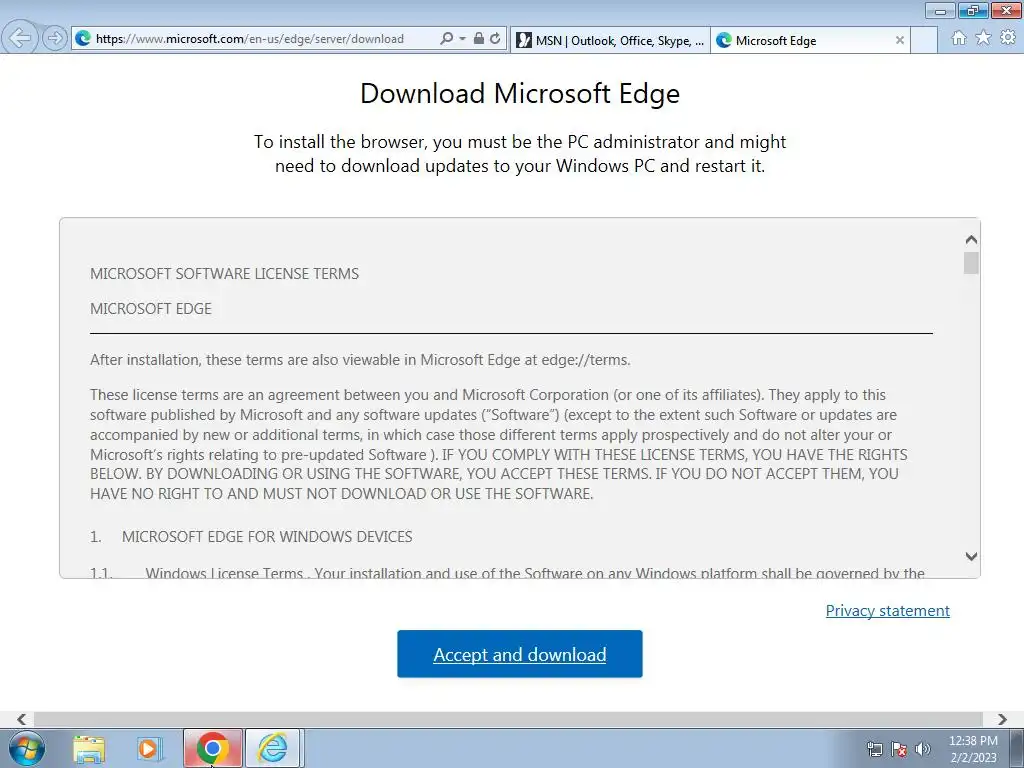1024x768 pixels.
Task: Close the Microsoft Edge tab
Action: click(x=899, y=40)
